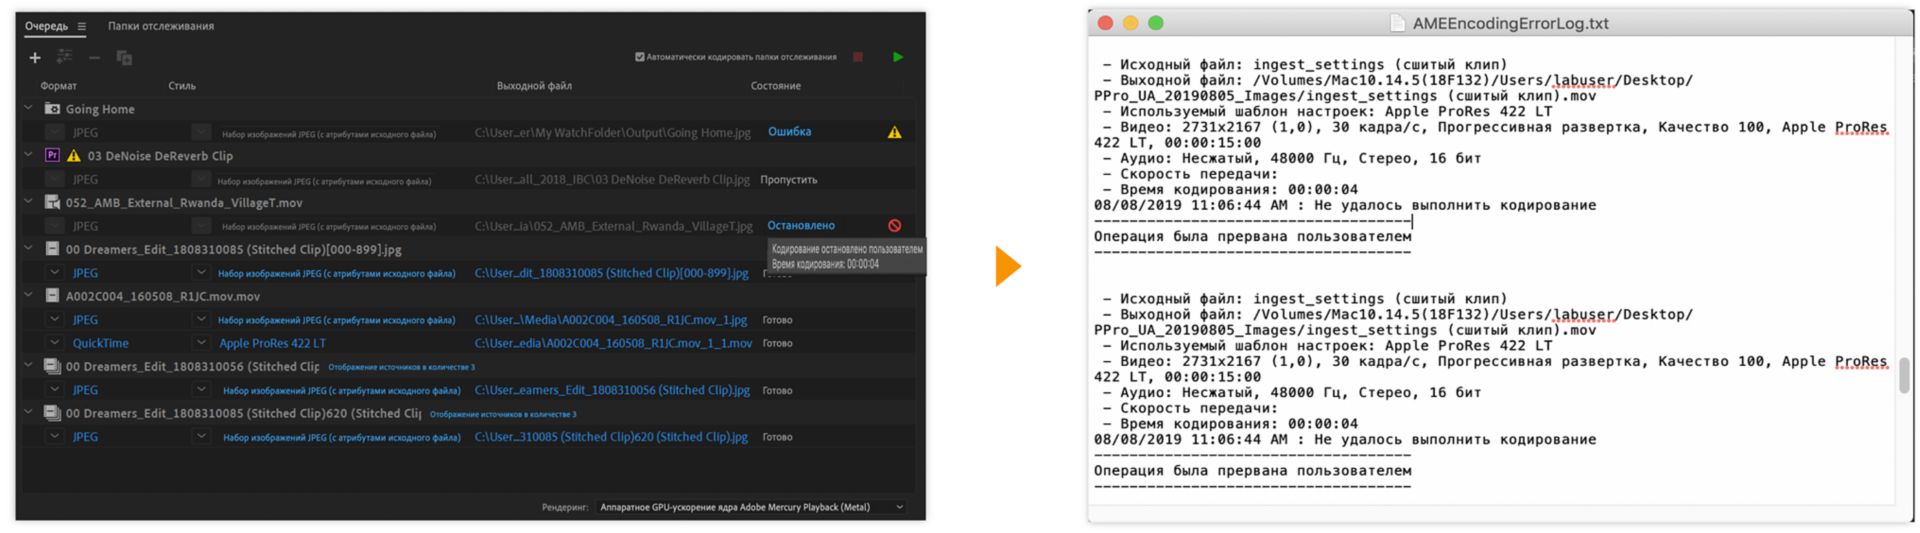
Task: Open format dropdown of JPEG under Dreamers_Edit_1808310056
Action: 55,390
